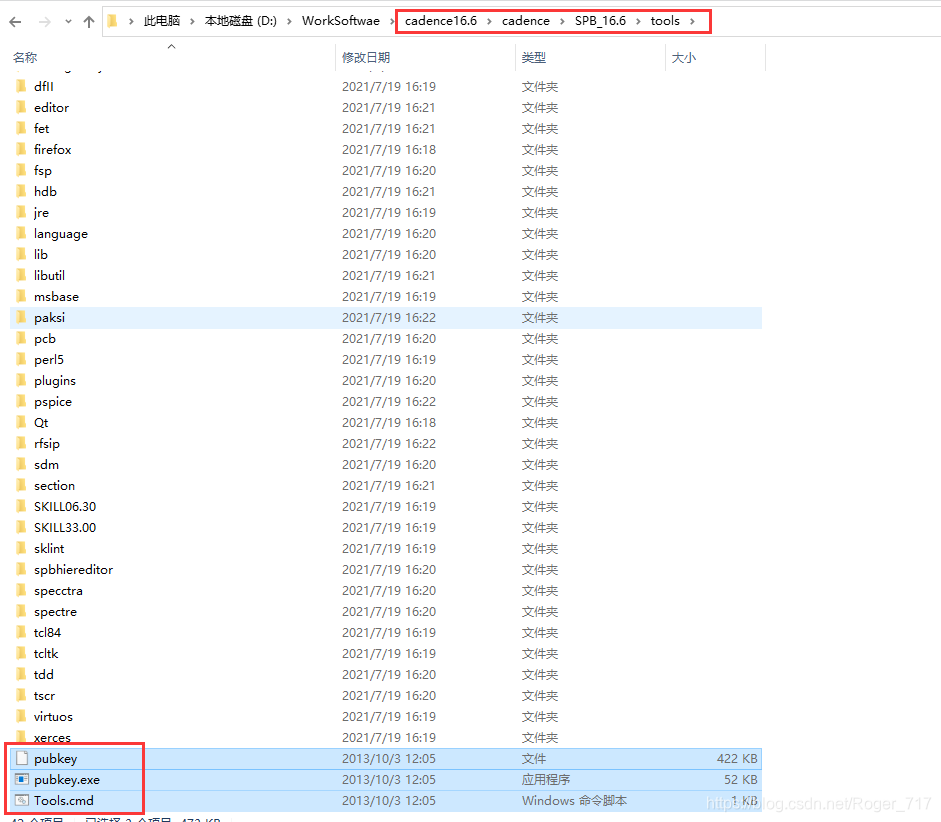Click the Back navigation arrow
Viewport: 941px width, 822px height.
[x=15, y=21]
